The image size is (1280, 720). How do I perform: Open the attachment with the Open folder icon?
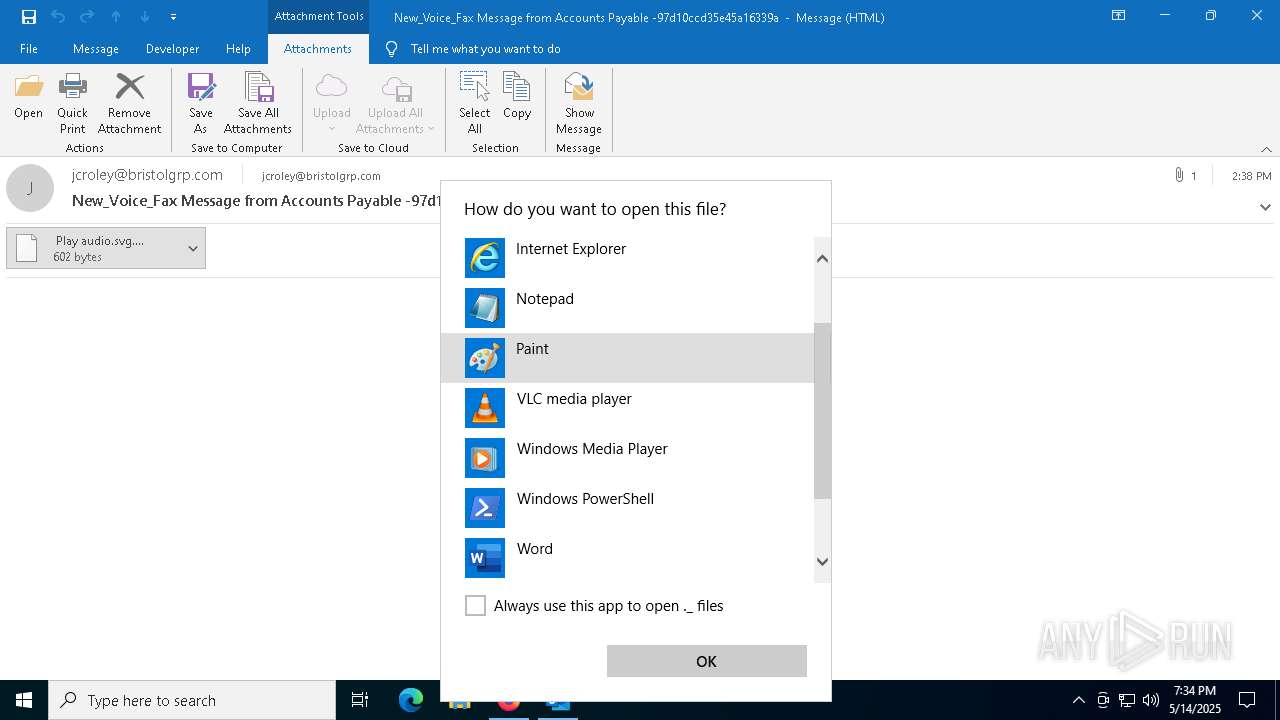[28, 97]
